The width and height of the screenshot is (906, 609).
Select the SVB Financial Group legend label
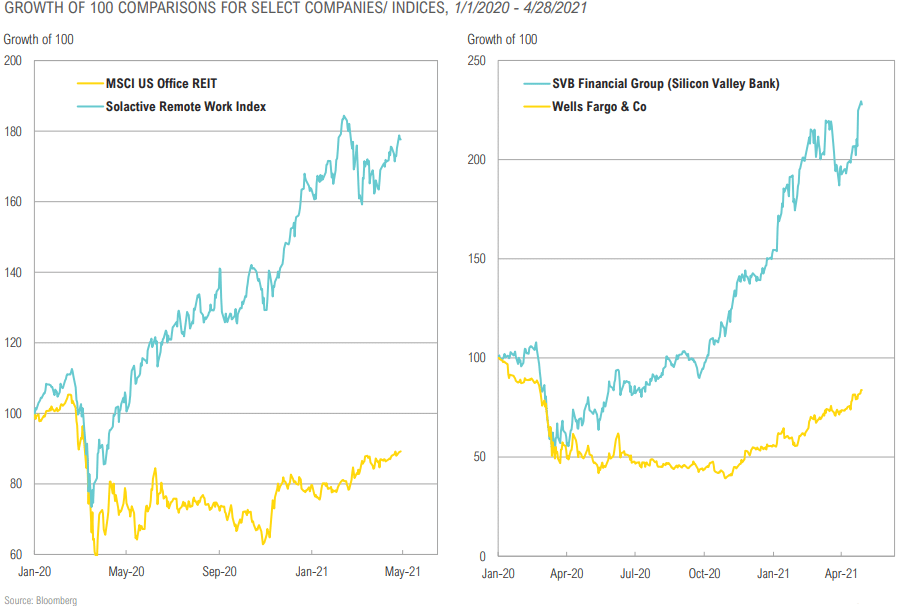[x=666, y=83]
